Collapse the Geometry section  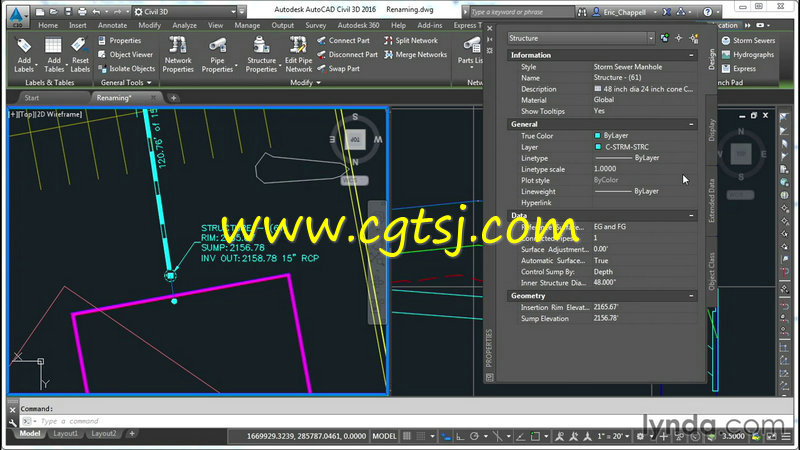pos(691,296)
